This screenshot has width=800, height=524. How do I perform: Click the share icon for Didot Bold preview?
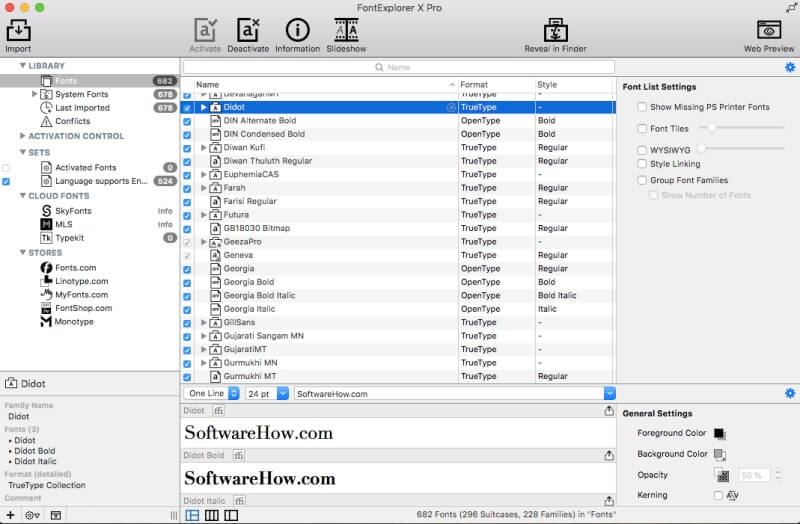[609, 455]
